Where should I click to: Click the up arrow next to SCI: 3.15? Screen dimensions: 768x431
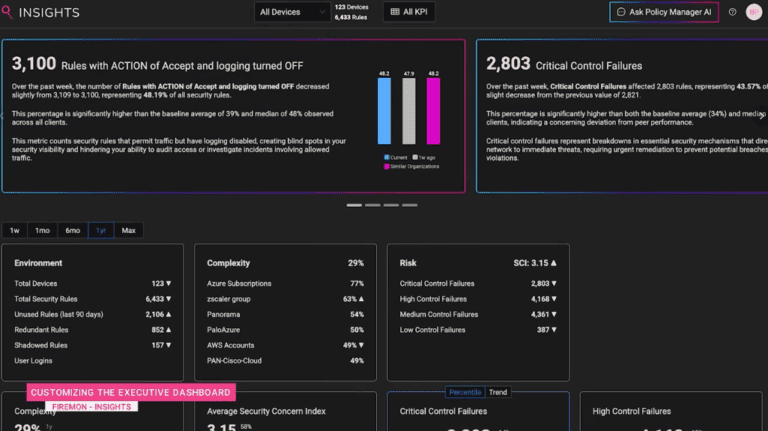(553, 263)
